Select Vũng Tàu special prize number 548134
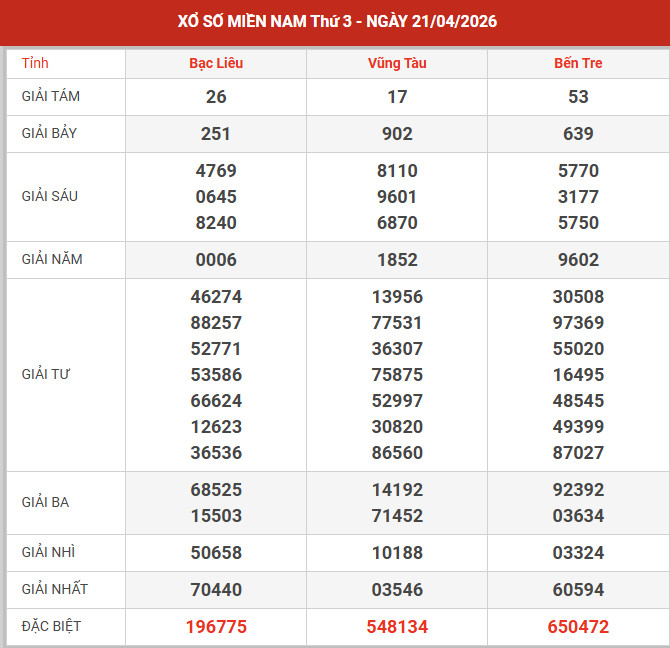Viewport: 670px width, 648px height. 397,627
